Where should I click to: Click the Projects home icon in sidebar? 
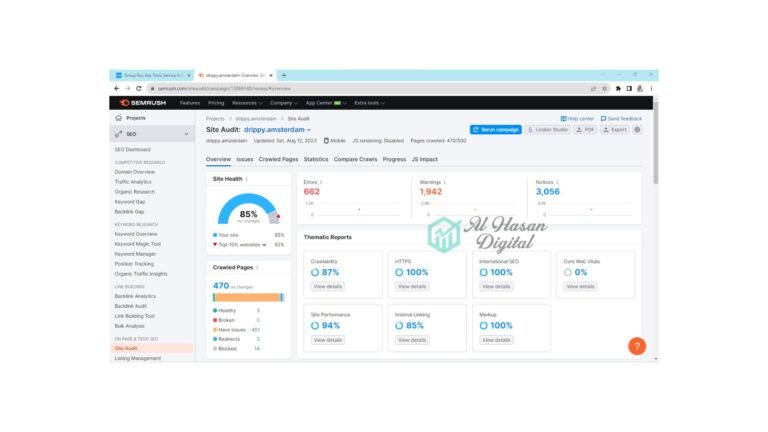[119, 118]
